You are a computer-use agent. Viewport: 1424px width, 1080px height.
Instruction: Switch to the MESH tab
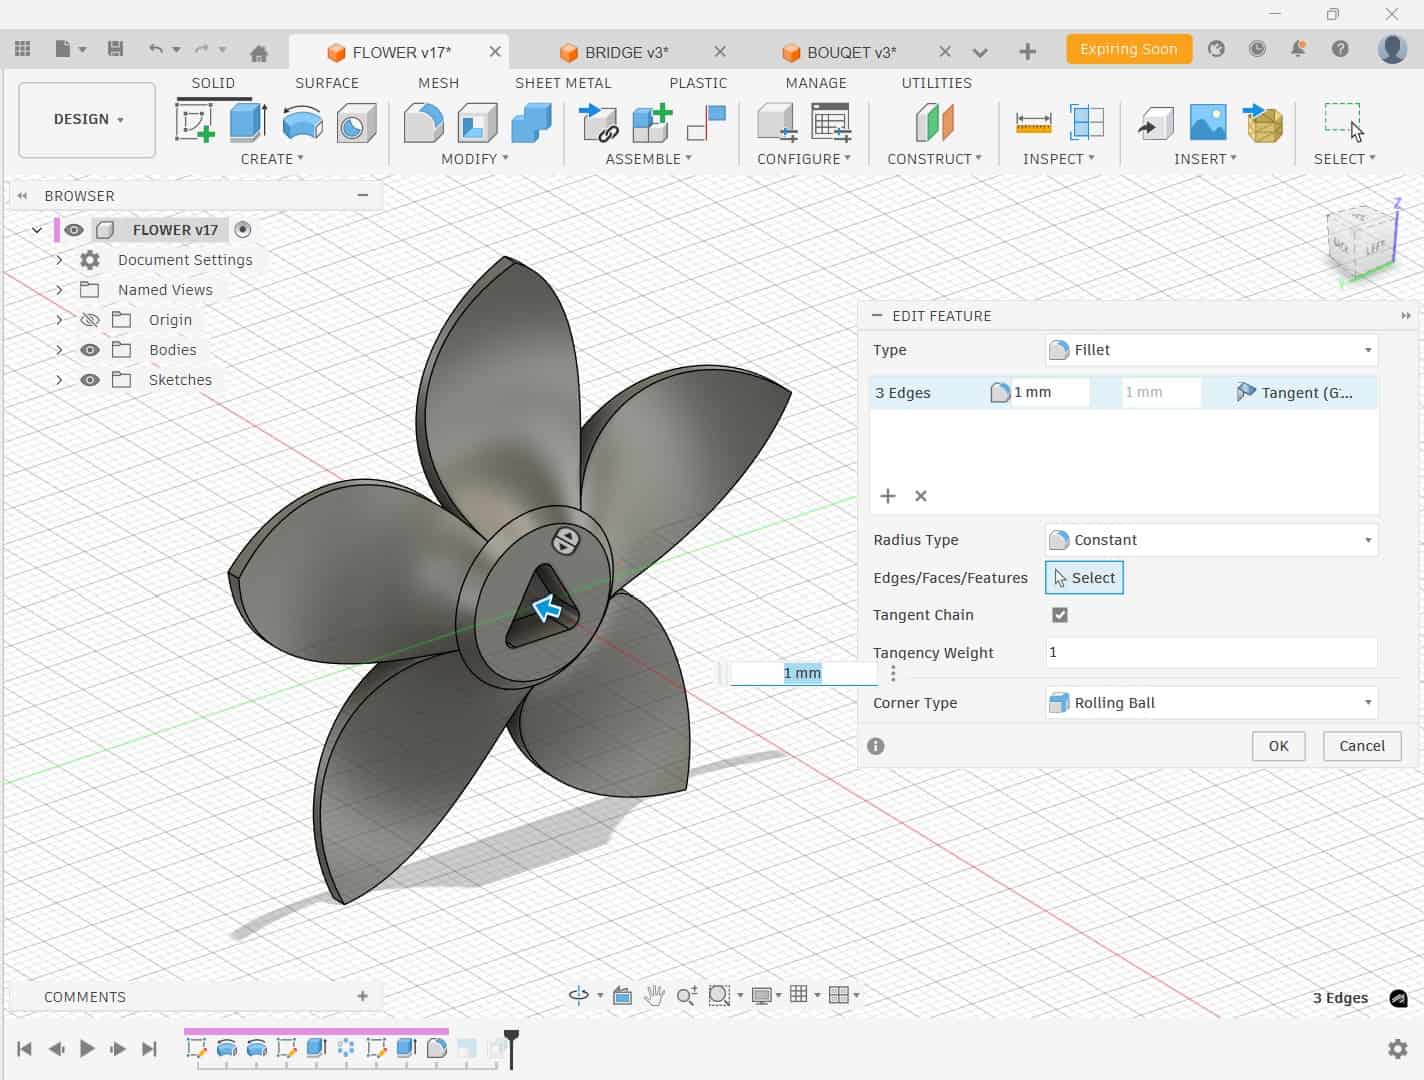(x=438, y=83)
